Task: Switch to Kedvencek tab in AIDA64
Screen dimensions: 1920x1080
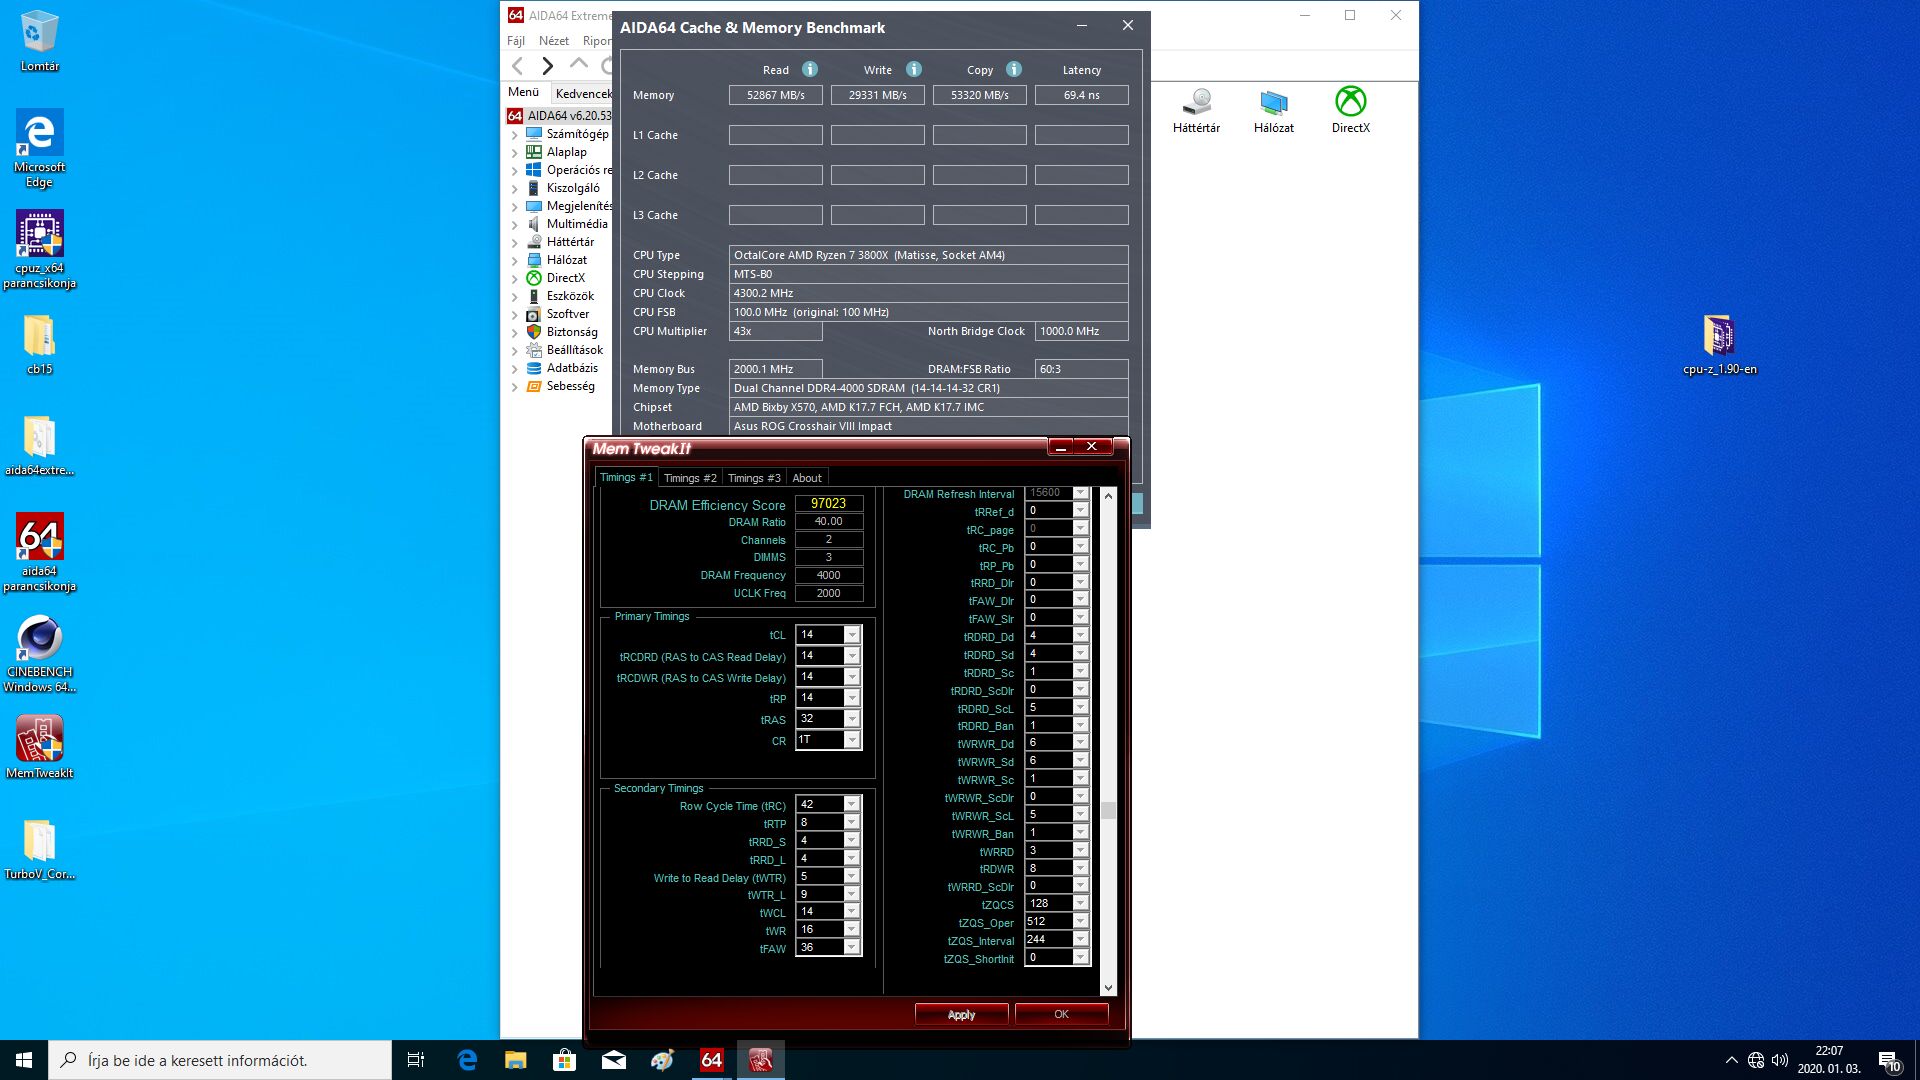Action: pos(583,93)
